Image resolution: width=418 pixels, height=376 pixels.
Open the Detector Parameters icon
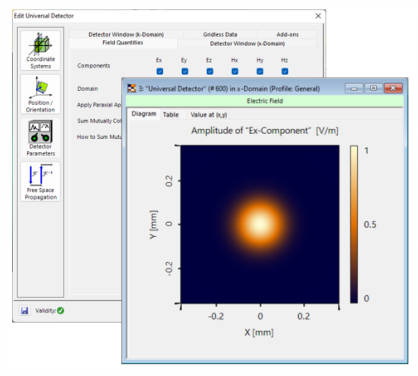40,138
